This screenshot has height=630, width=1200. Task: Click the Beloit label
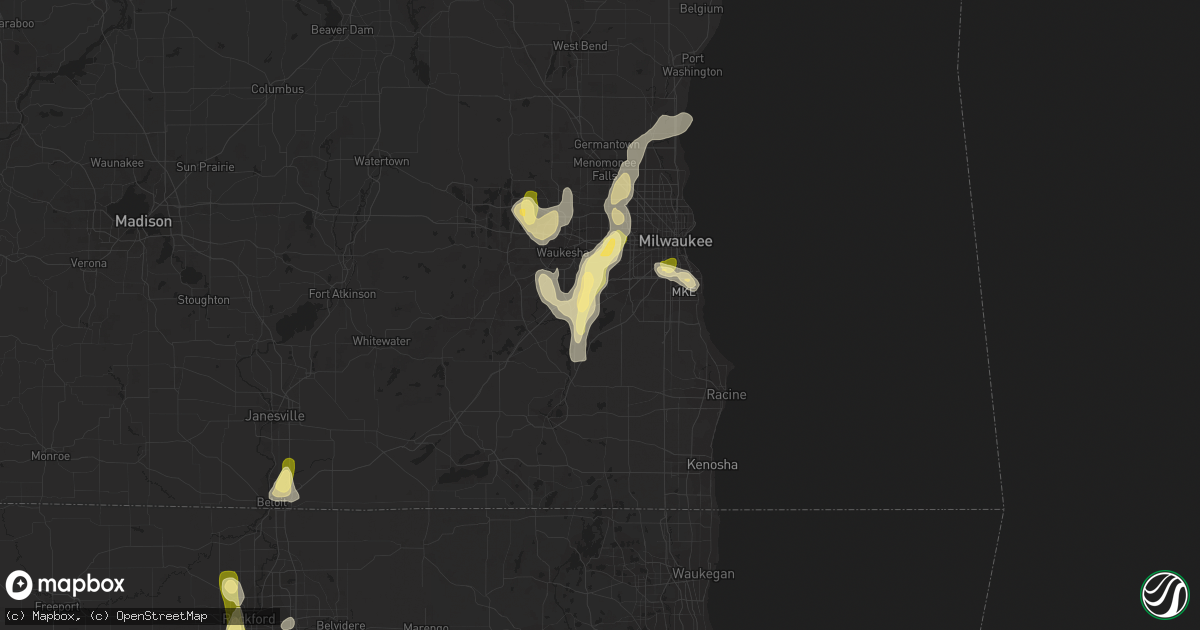(x=271, y=502)
